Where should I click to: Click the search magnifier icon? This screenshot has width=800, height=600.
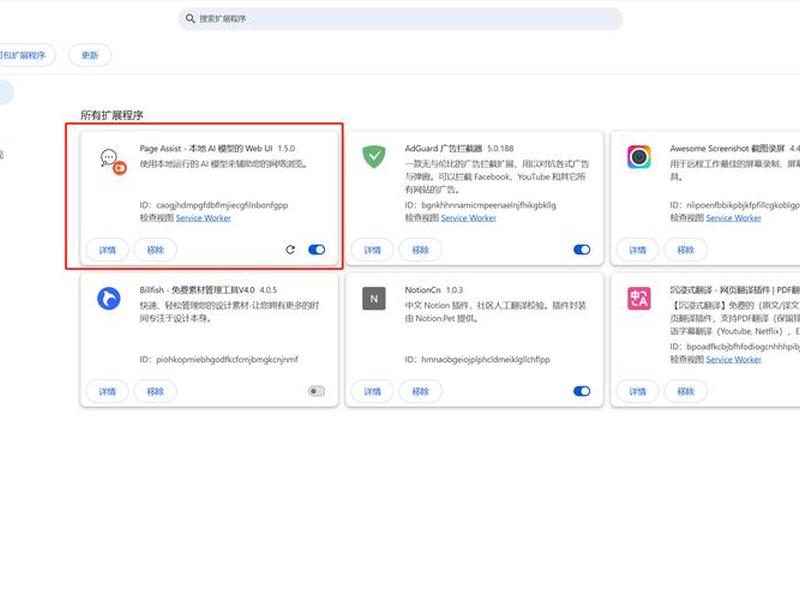pos(190,18)
